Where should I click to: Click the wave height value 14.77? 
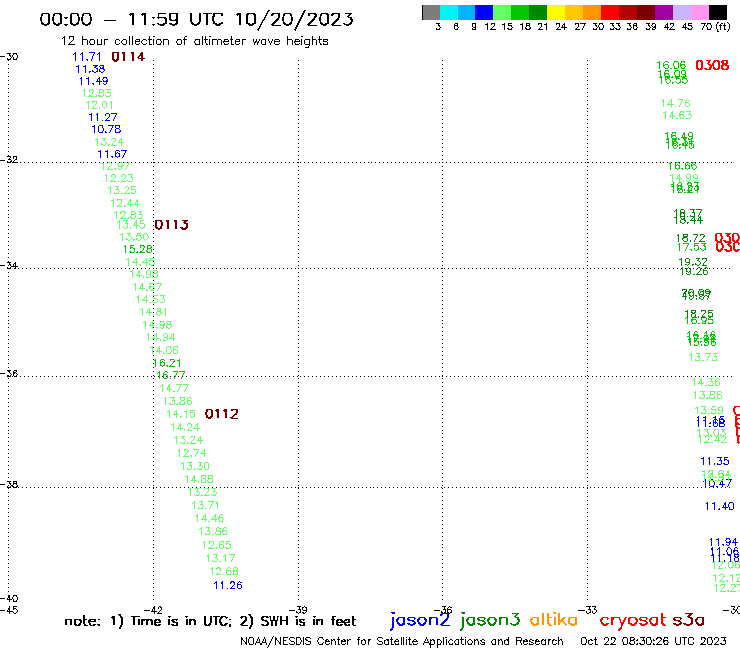(x=174, y=388)
